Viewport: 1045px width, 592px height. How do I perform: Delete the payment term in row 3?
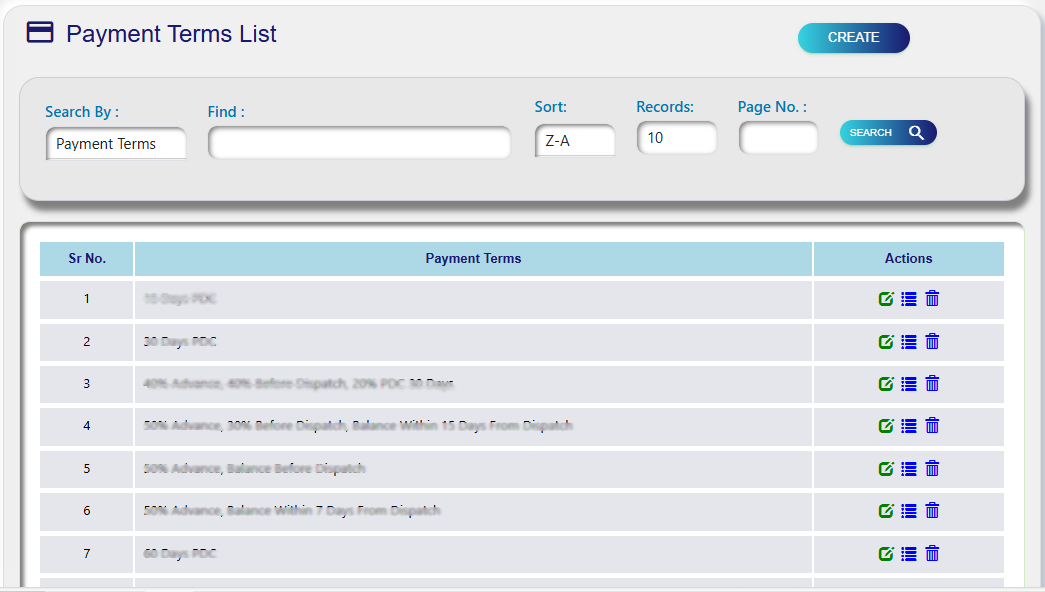pyautogui.click(x=932, y=383)
